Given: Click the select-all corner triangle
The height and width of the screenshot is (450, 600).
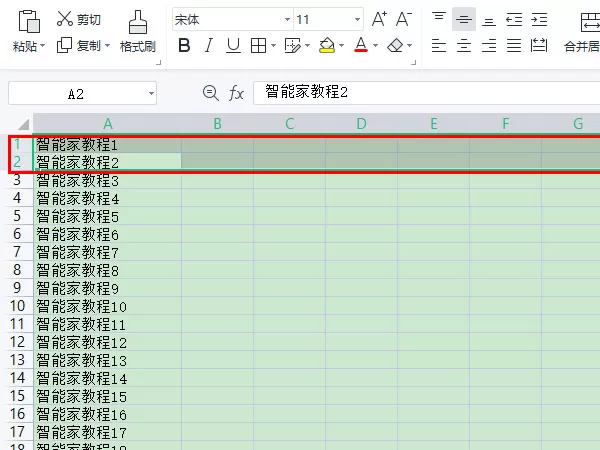Looking at the screenshot, I should click(x=24, y=125).
